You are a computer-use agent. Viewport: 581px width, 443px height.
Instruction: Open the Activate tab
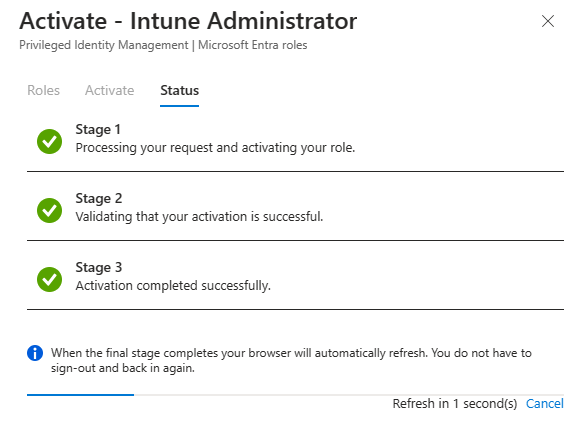coord(110,90)
